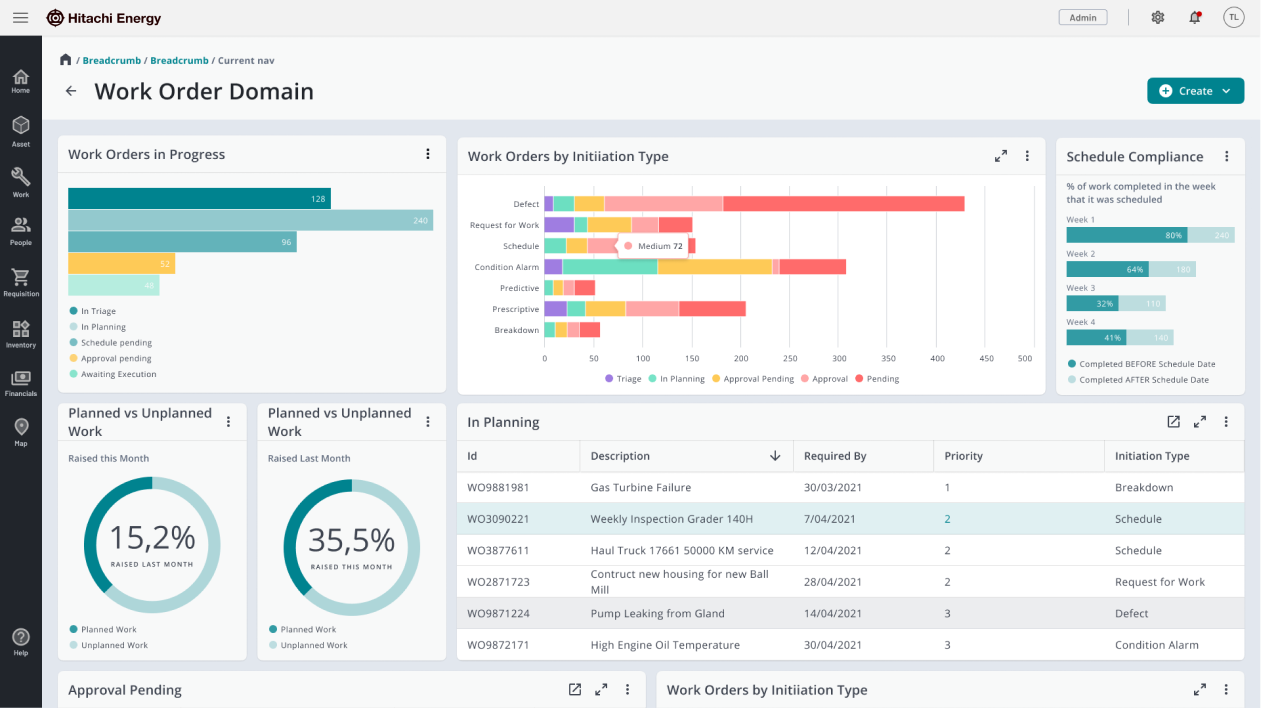The height and width of the screenshot is (708, 1280).
Task: Open In Planning table in new window
Action: pos(1173,422)
